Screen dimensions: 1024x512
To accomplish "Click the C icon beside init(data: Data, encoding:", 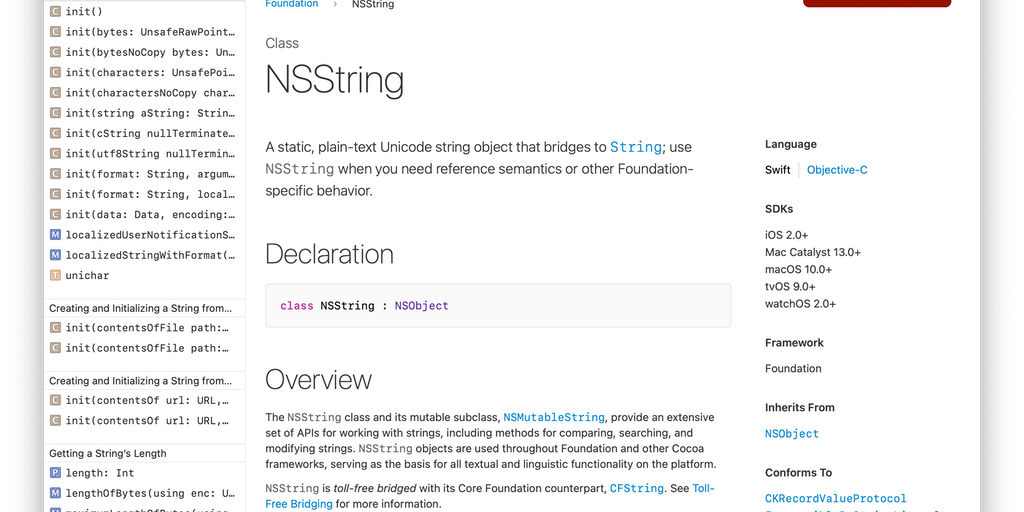I will tap(56, 214).
